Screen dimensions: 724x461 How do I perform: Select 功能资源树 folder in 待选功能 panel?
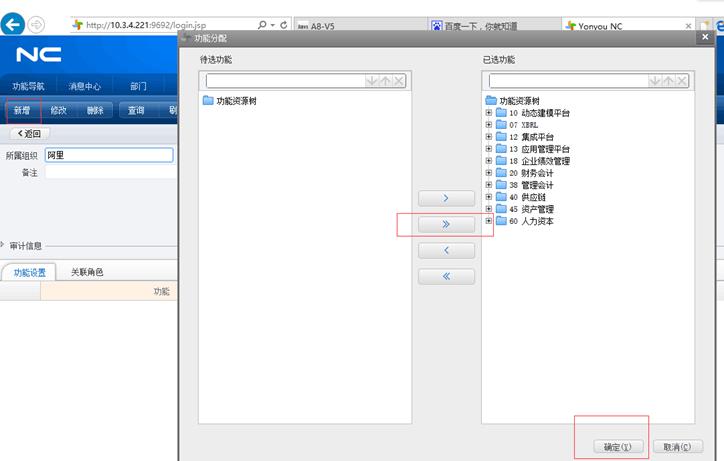point(236,101)
